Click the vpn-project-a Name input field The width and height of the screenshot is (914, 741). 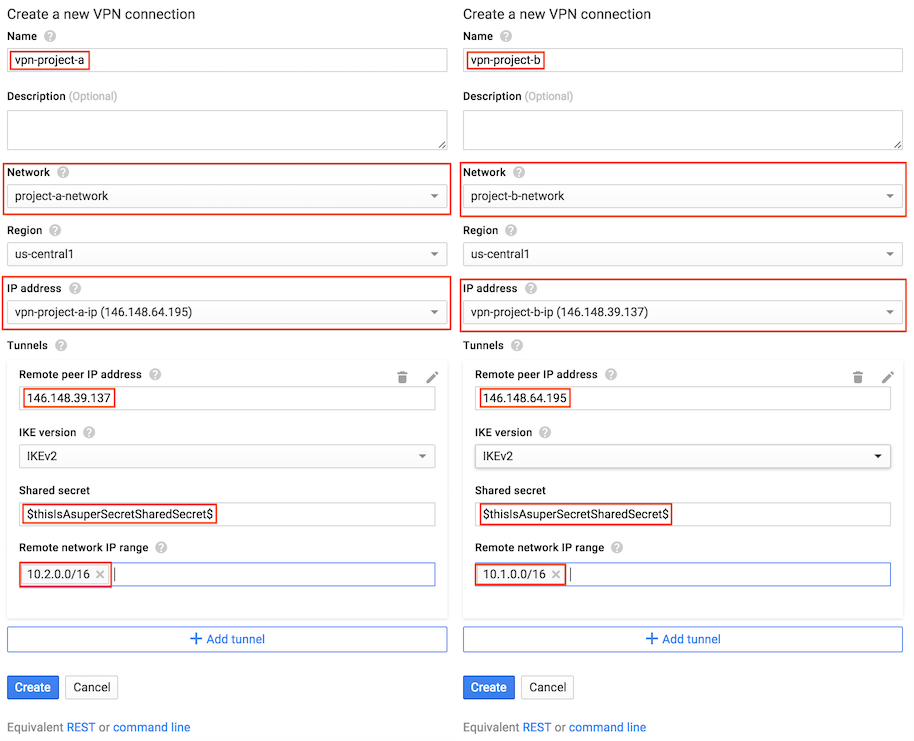(227, 60)
